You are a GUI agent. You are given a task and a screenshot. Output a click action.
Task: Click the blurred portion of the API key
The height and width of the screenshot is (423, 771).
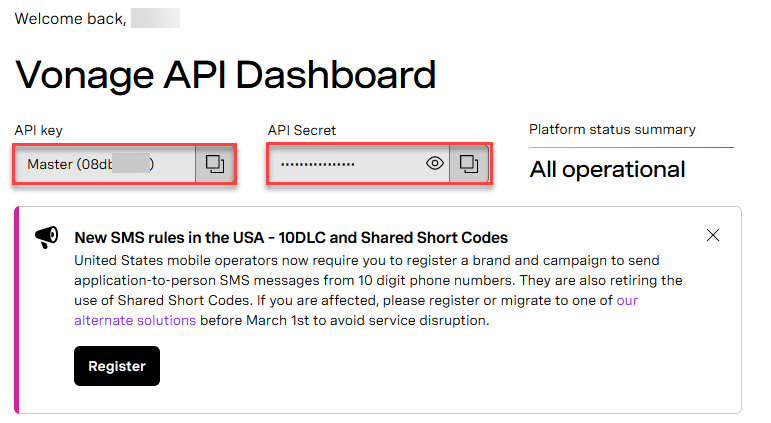[128, 164]
